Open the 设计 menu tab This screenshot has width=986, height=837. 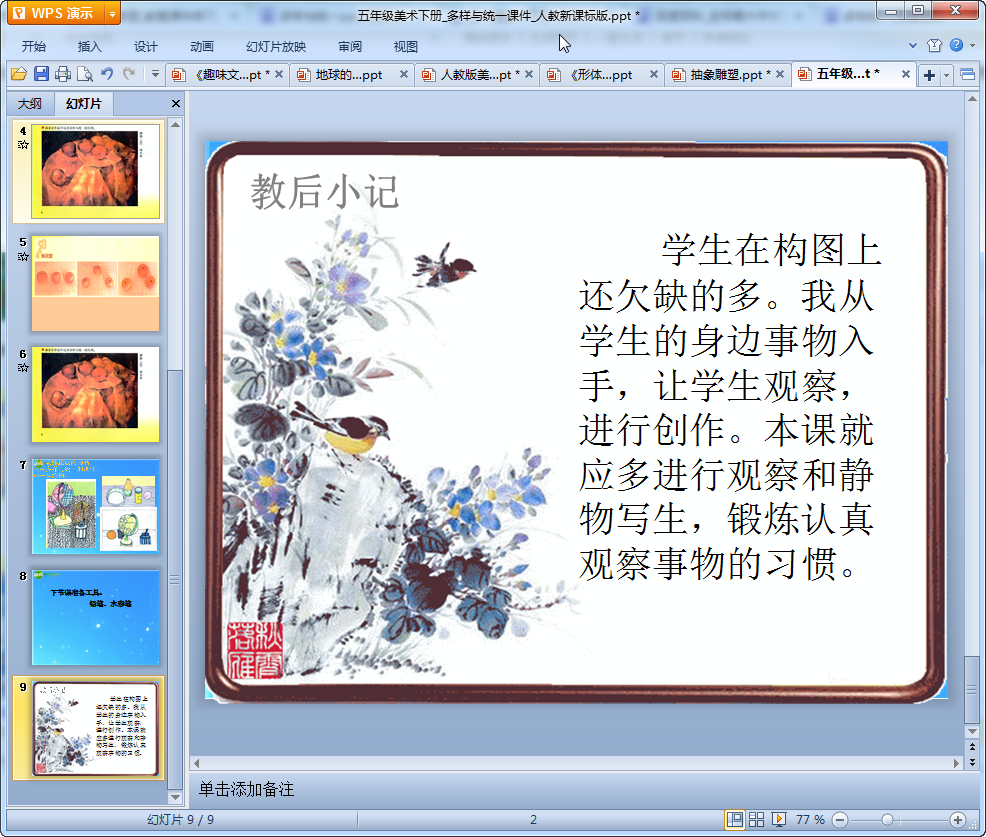145,46
